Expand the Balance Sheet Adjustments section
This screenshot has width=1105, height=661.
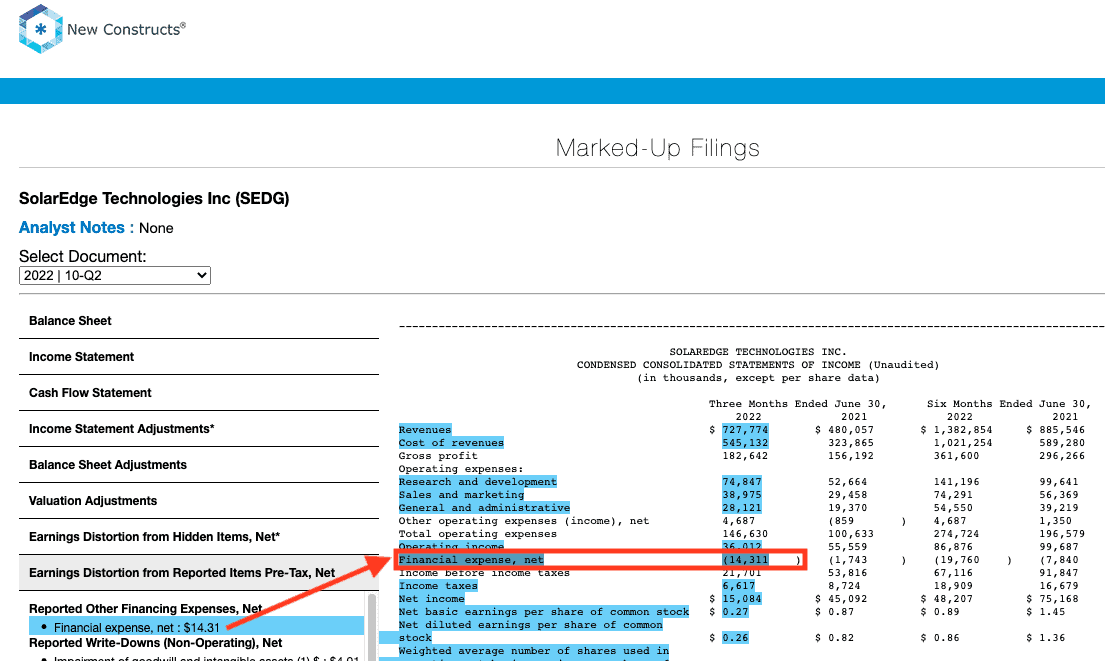coord(199,464)
